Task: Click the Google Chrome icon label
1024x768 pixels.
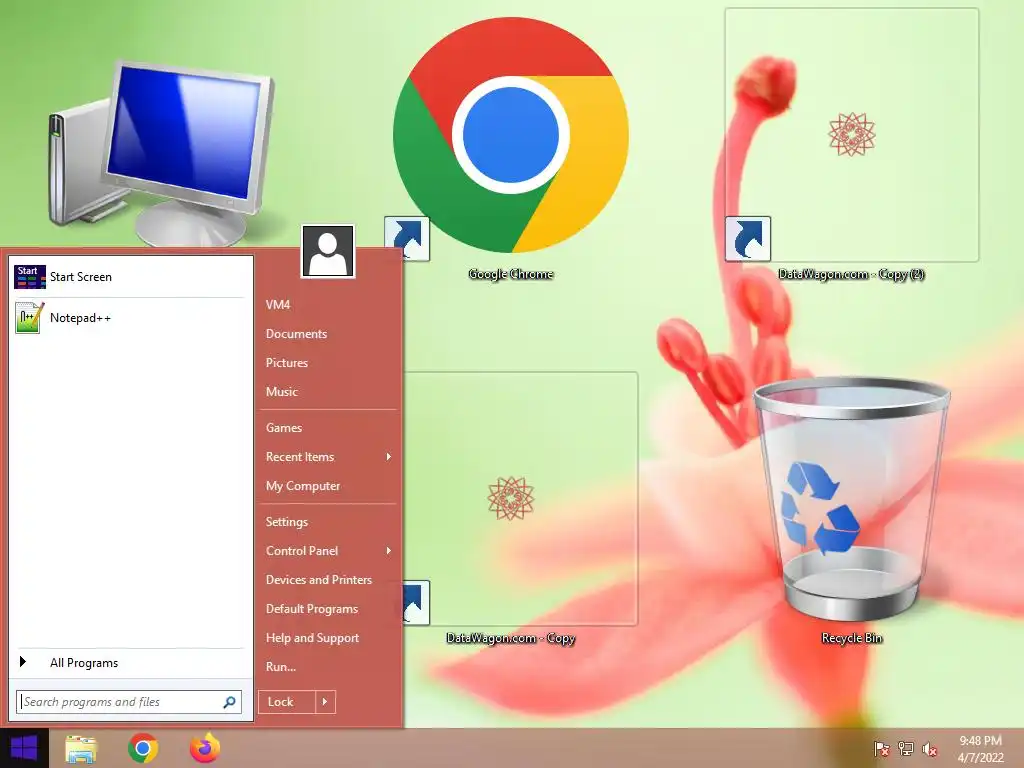Action: click(x=511, y=274)
